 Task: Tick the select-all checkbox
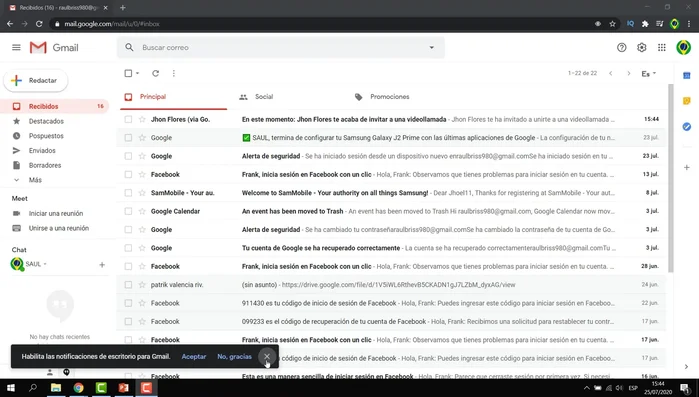(128, 73)
